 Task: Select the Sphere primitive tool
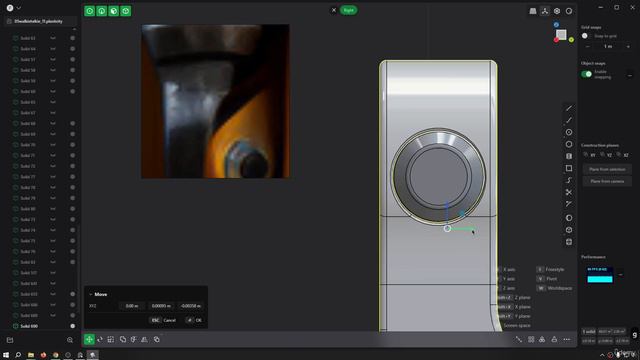569,218
